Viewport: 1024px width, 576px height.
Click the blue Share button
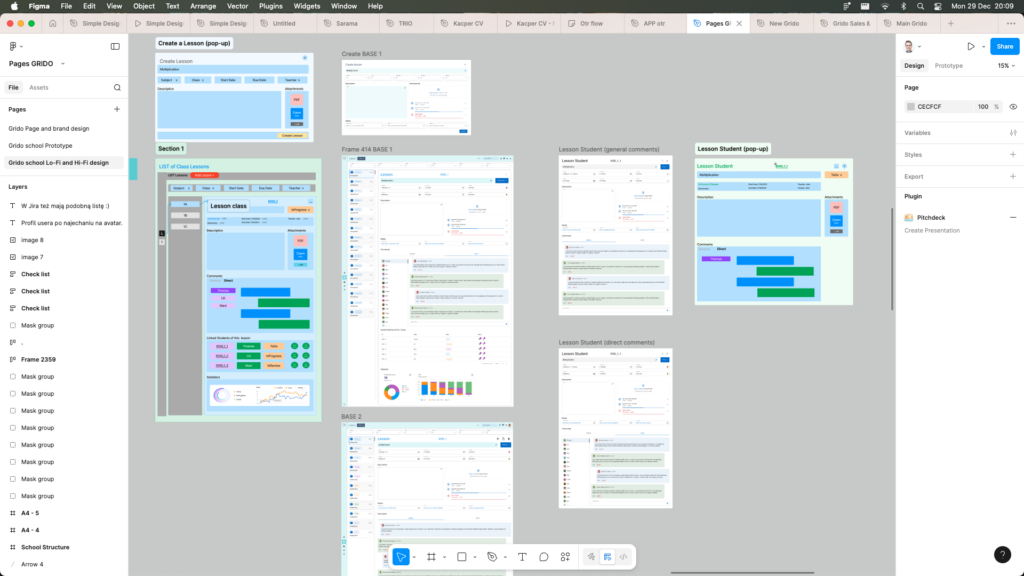coord(1003,46)
